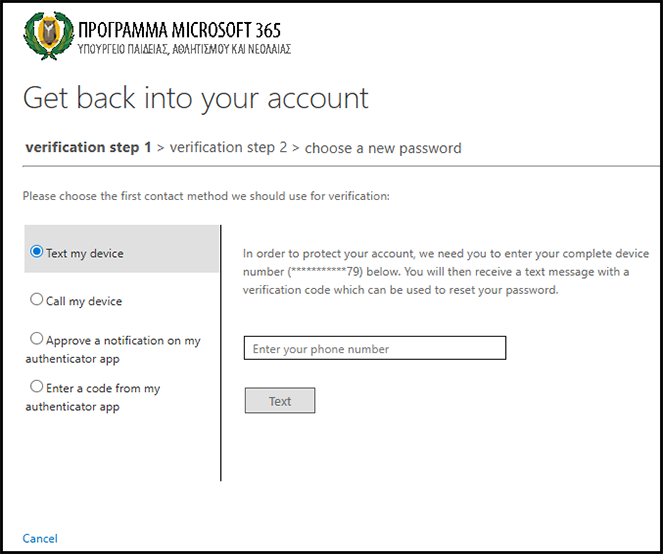This screenshot has height=554, width=663.
Task: Go to the "verification step 2" breadcrumb step
Action: click(x=228, y=147)
